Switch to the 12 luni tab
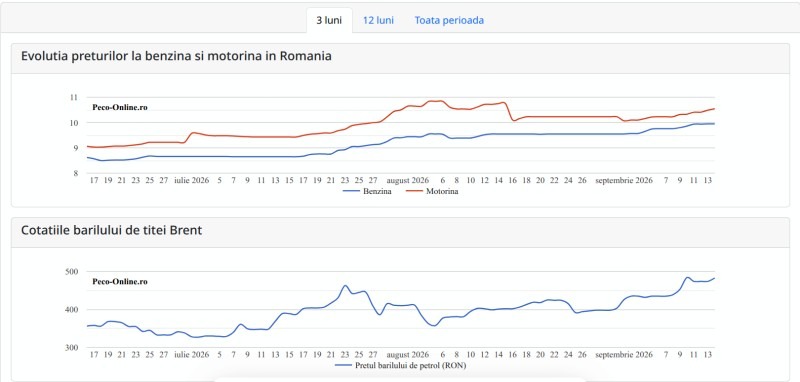The width and height of the screenshot is (800, 382). (x=378, y=20)
